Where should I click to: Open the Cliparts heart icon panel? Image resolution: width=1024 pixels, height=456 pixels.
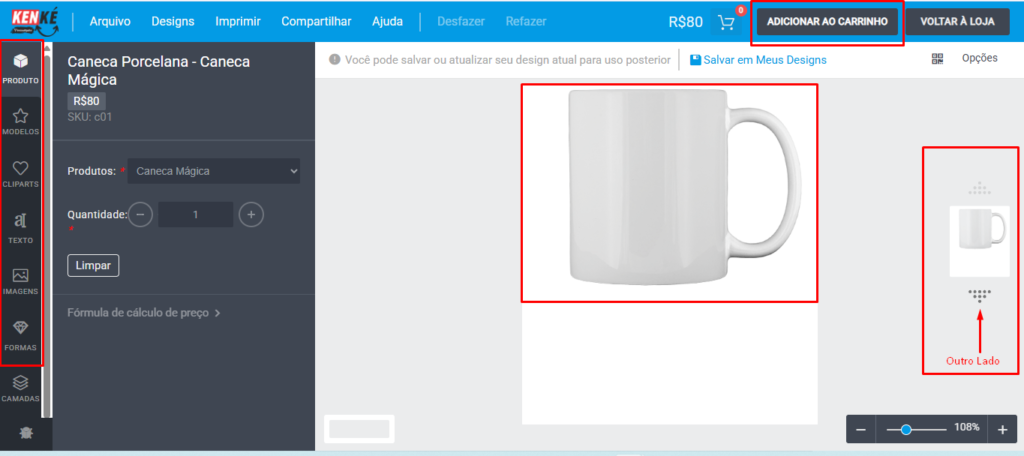coord(20,174)
